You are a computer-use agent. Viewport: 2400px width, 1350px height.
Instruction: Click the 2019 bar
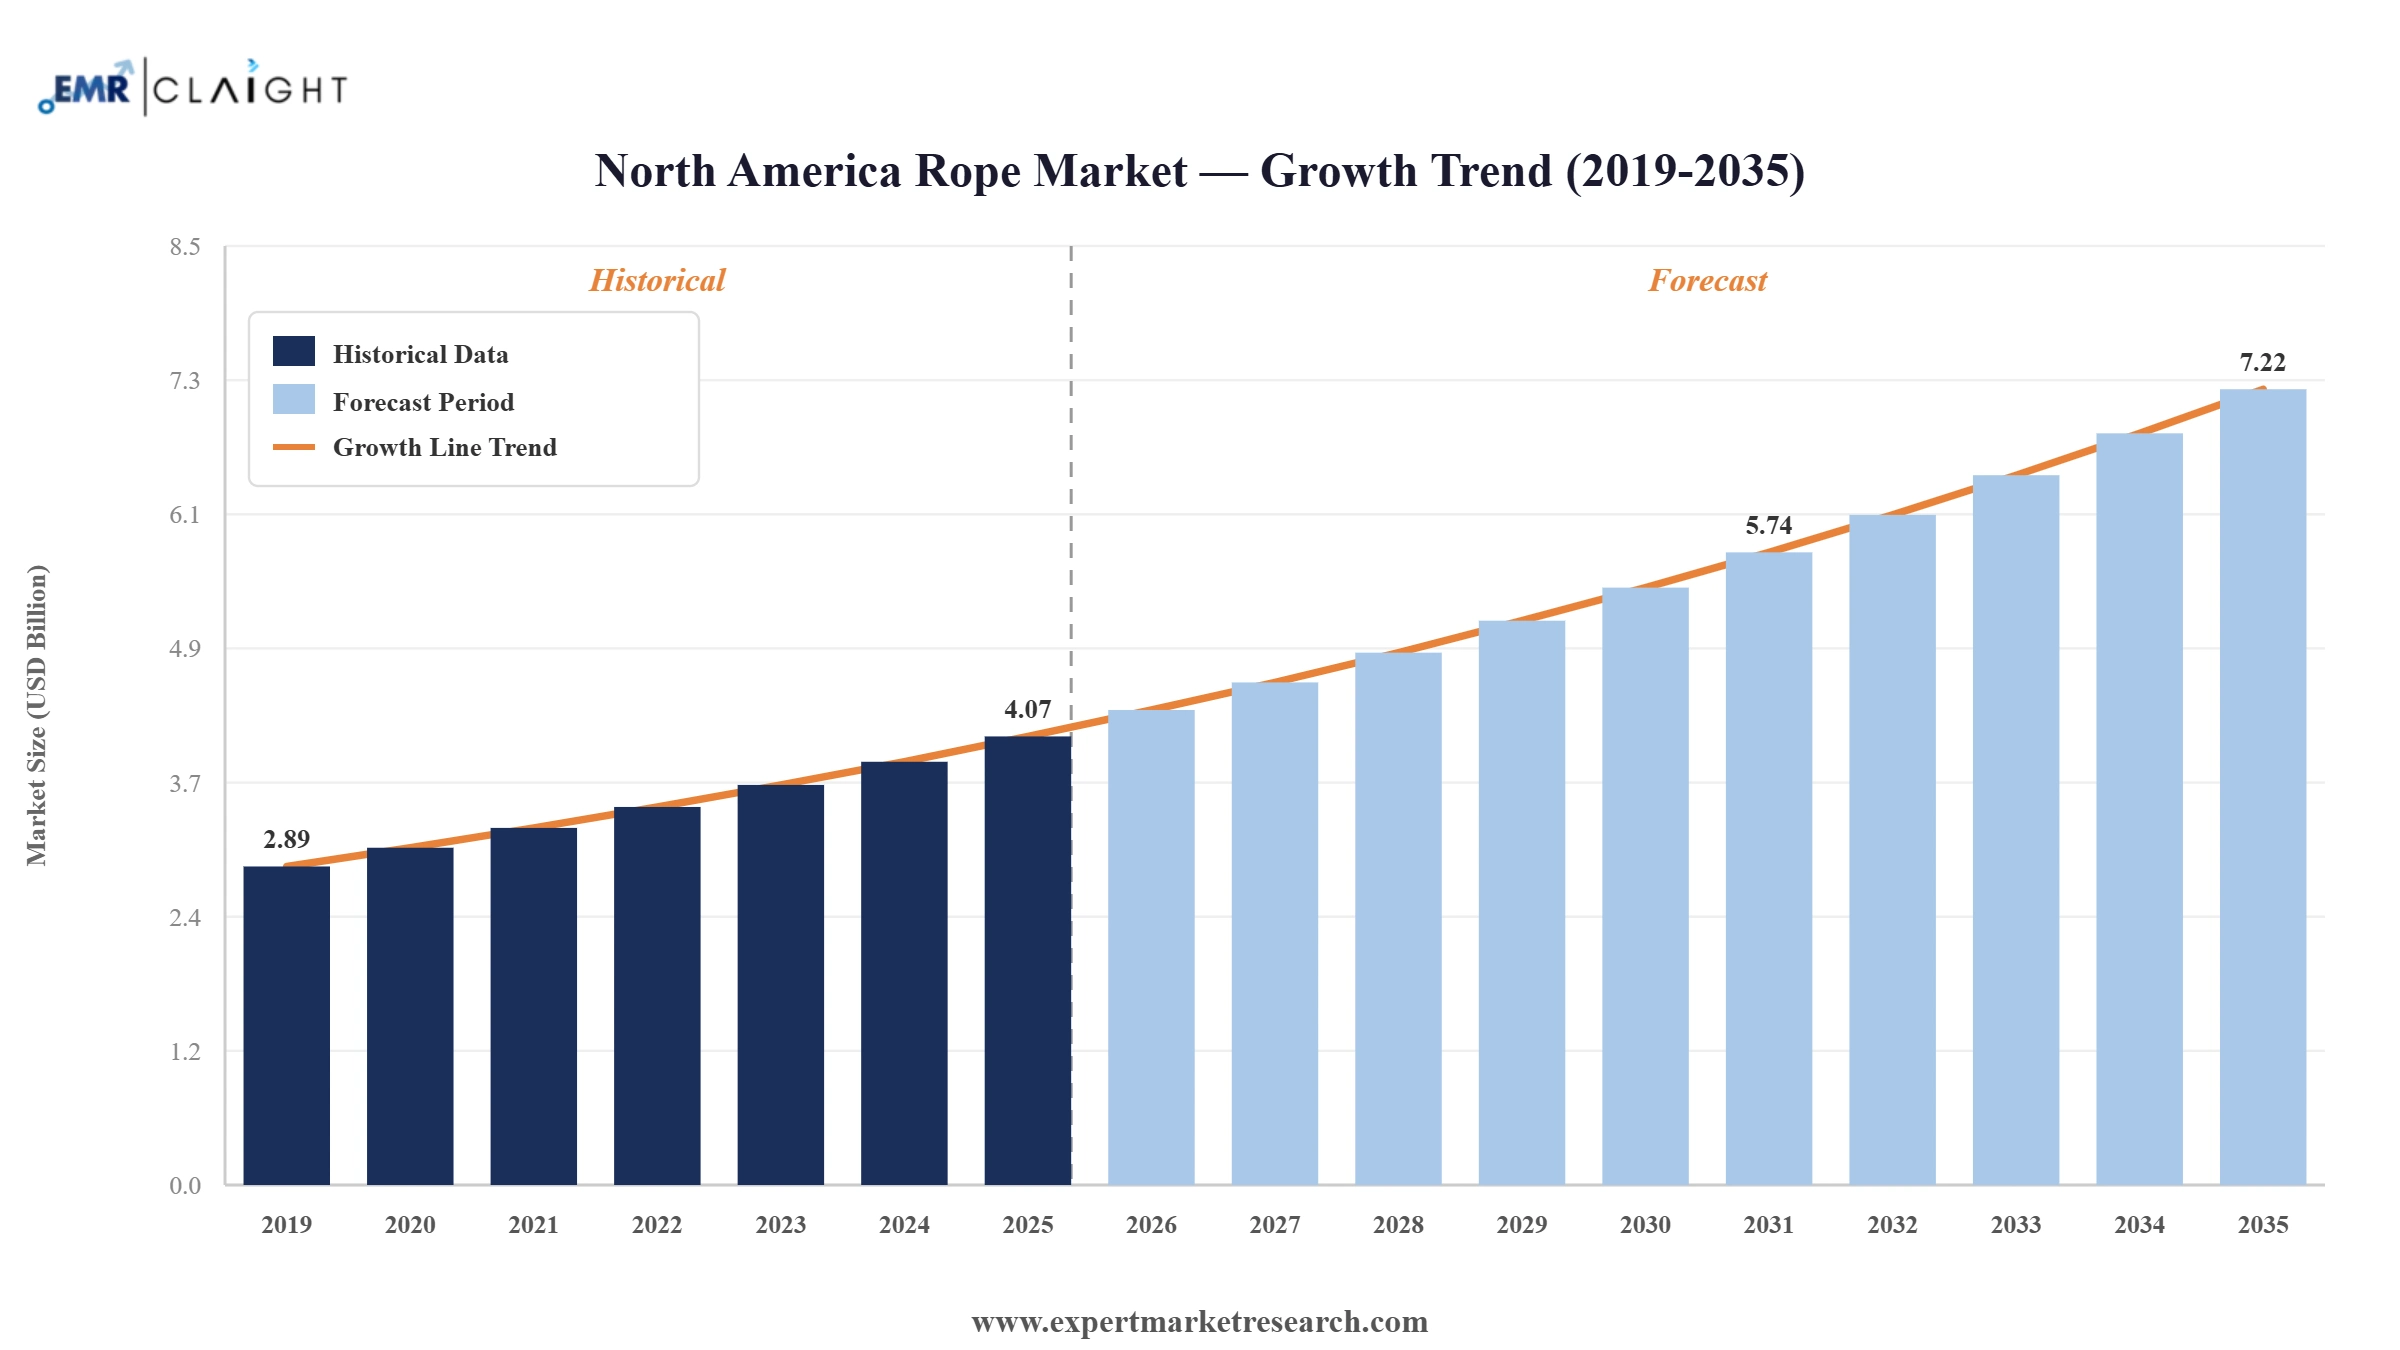[x=287, y=1025]
